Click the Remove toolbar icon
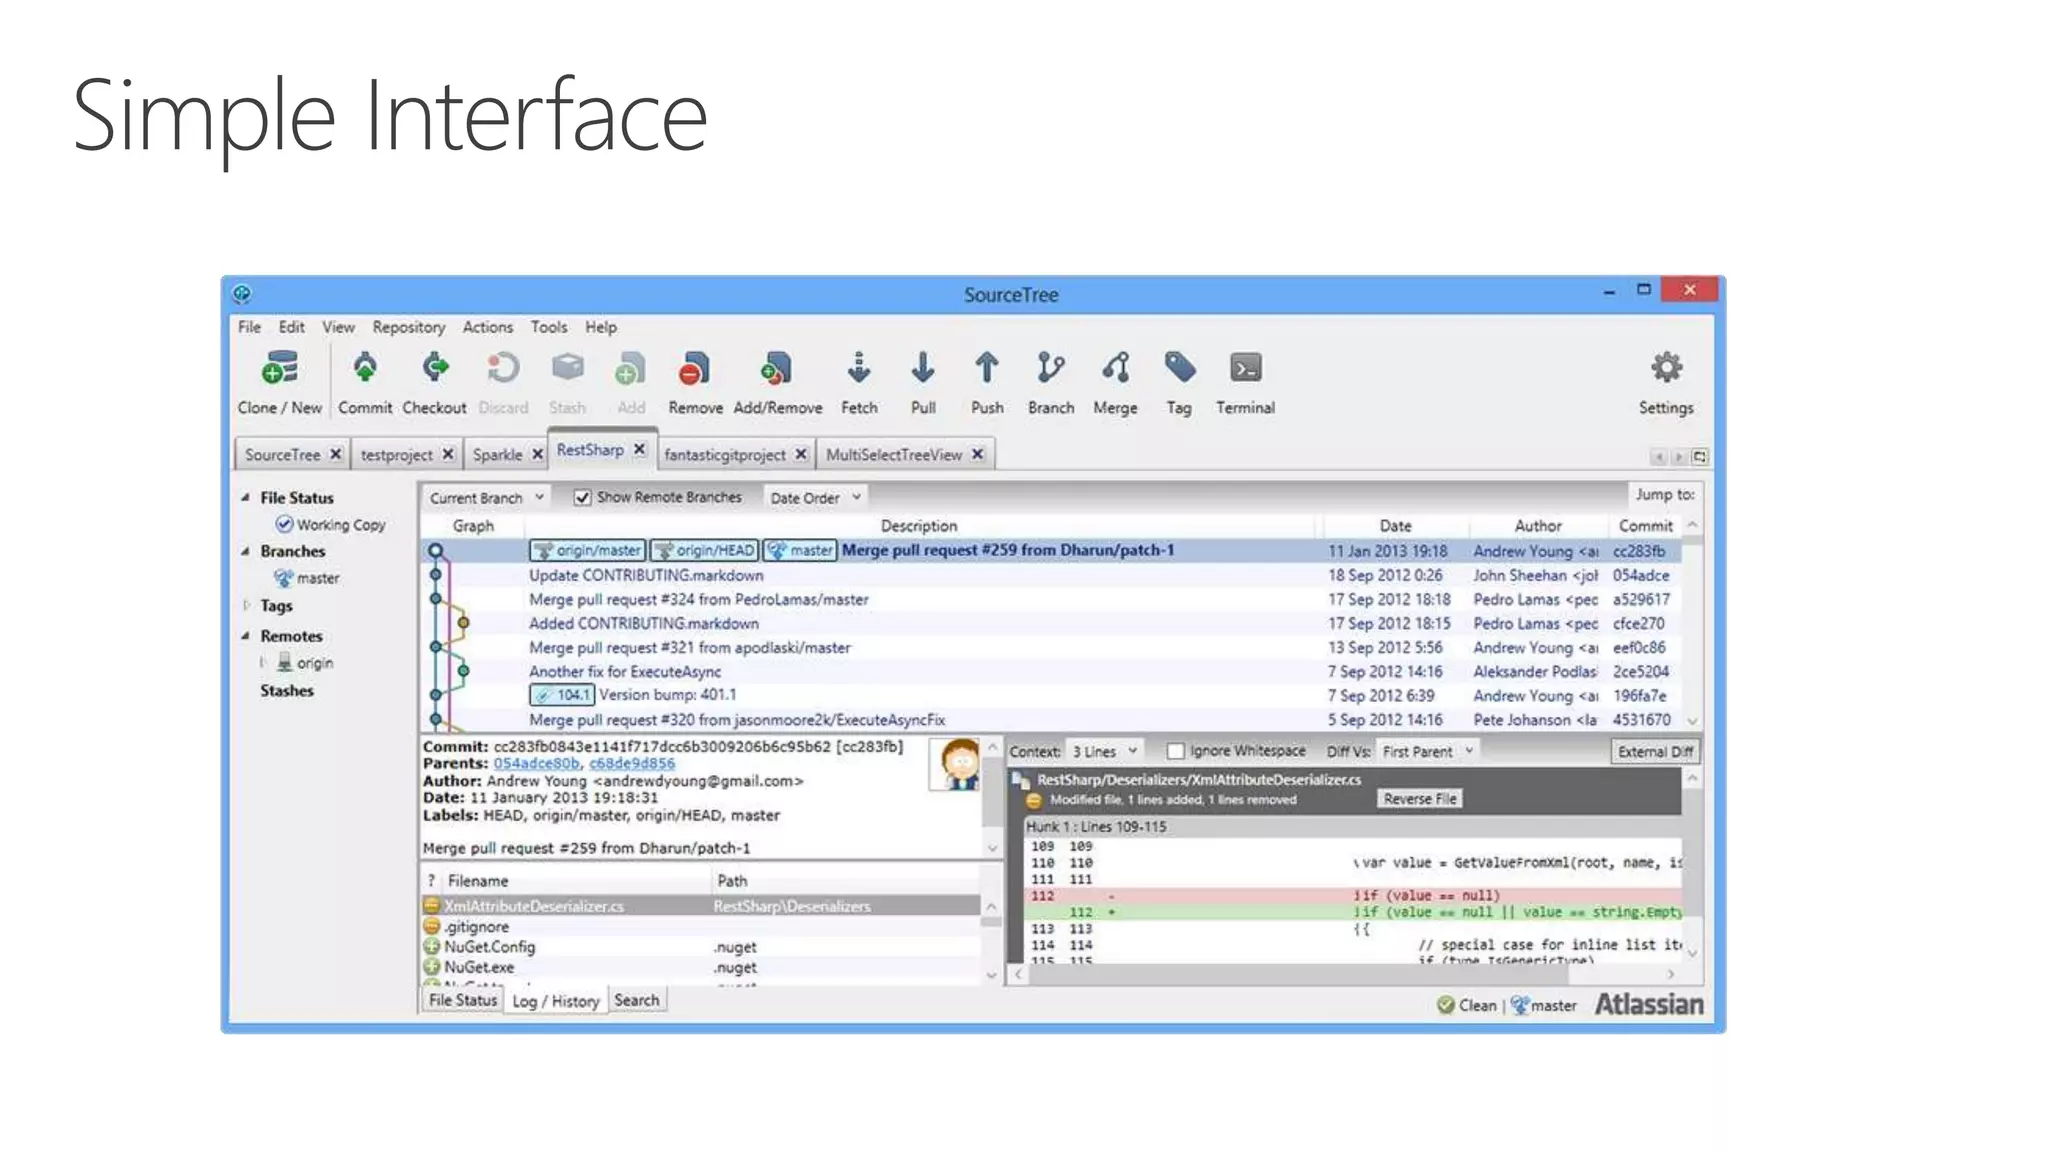The image size is (2048, 1152). point(694,369)
